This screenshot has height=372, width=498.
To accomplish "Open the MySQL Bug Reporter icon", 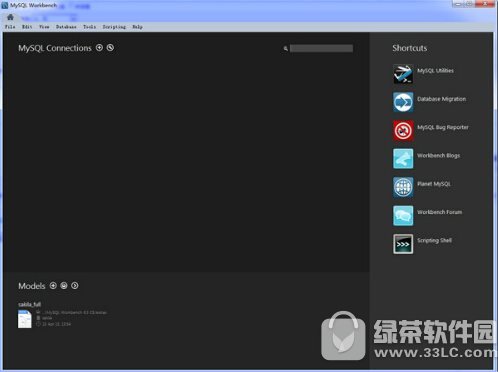I will 403,130.
